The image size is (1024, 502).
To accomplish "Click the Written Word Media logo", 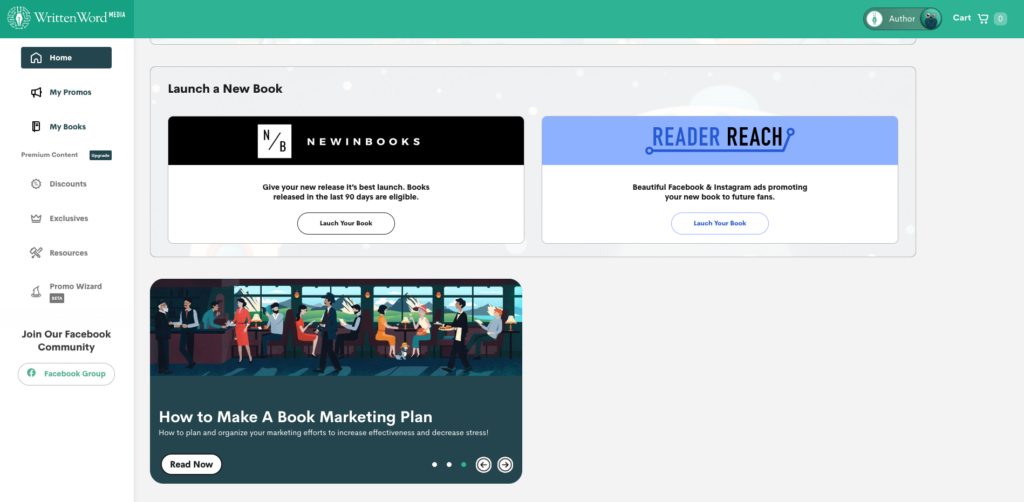I will coord(66,18).
